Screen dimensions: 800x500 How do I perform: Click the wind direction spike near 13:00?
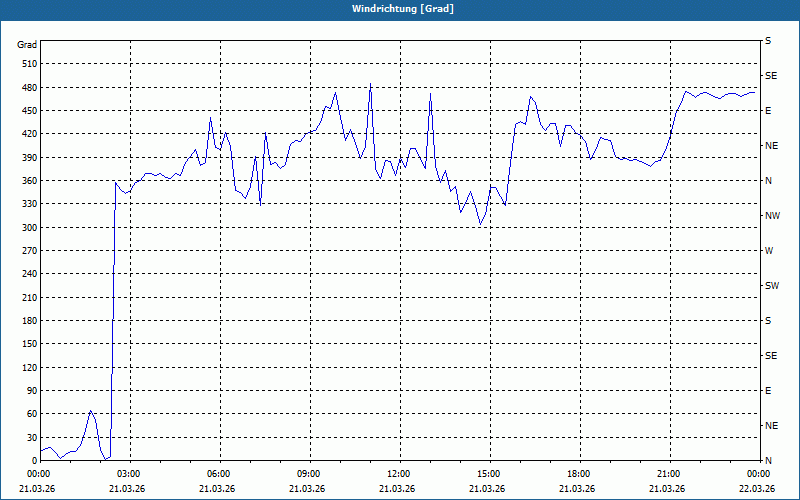point(431,94)
